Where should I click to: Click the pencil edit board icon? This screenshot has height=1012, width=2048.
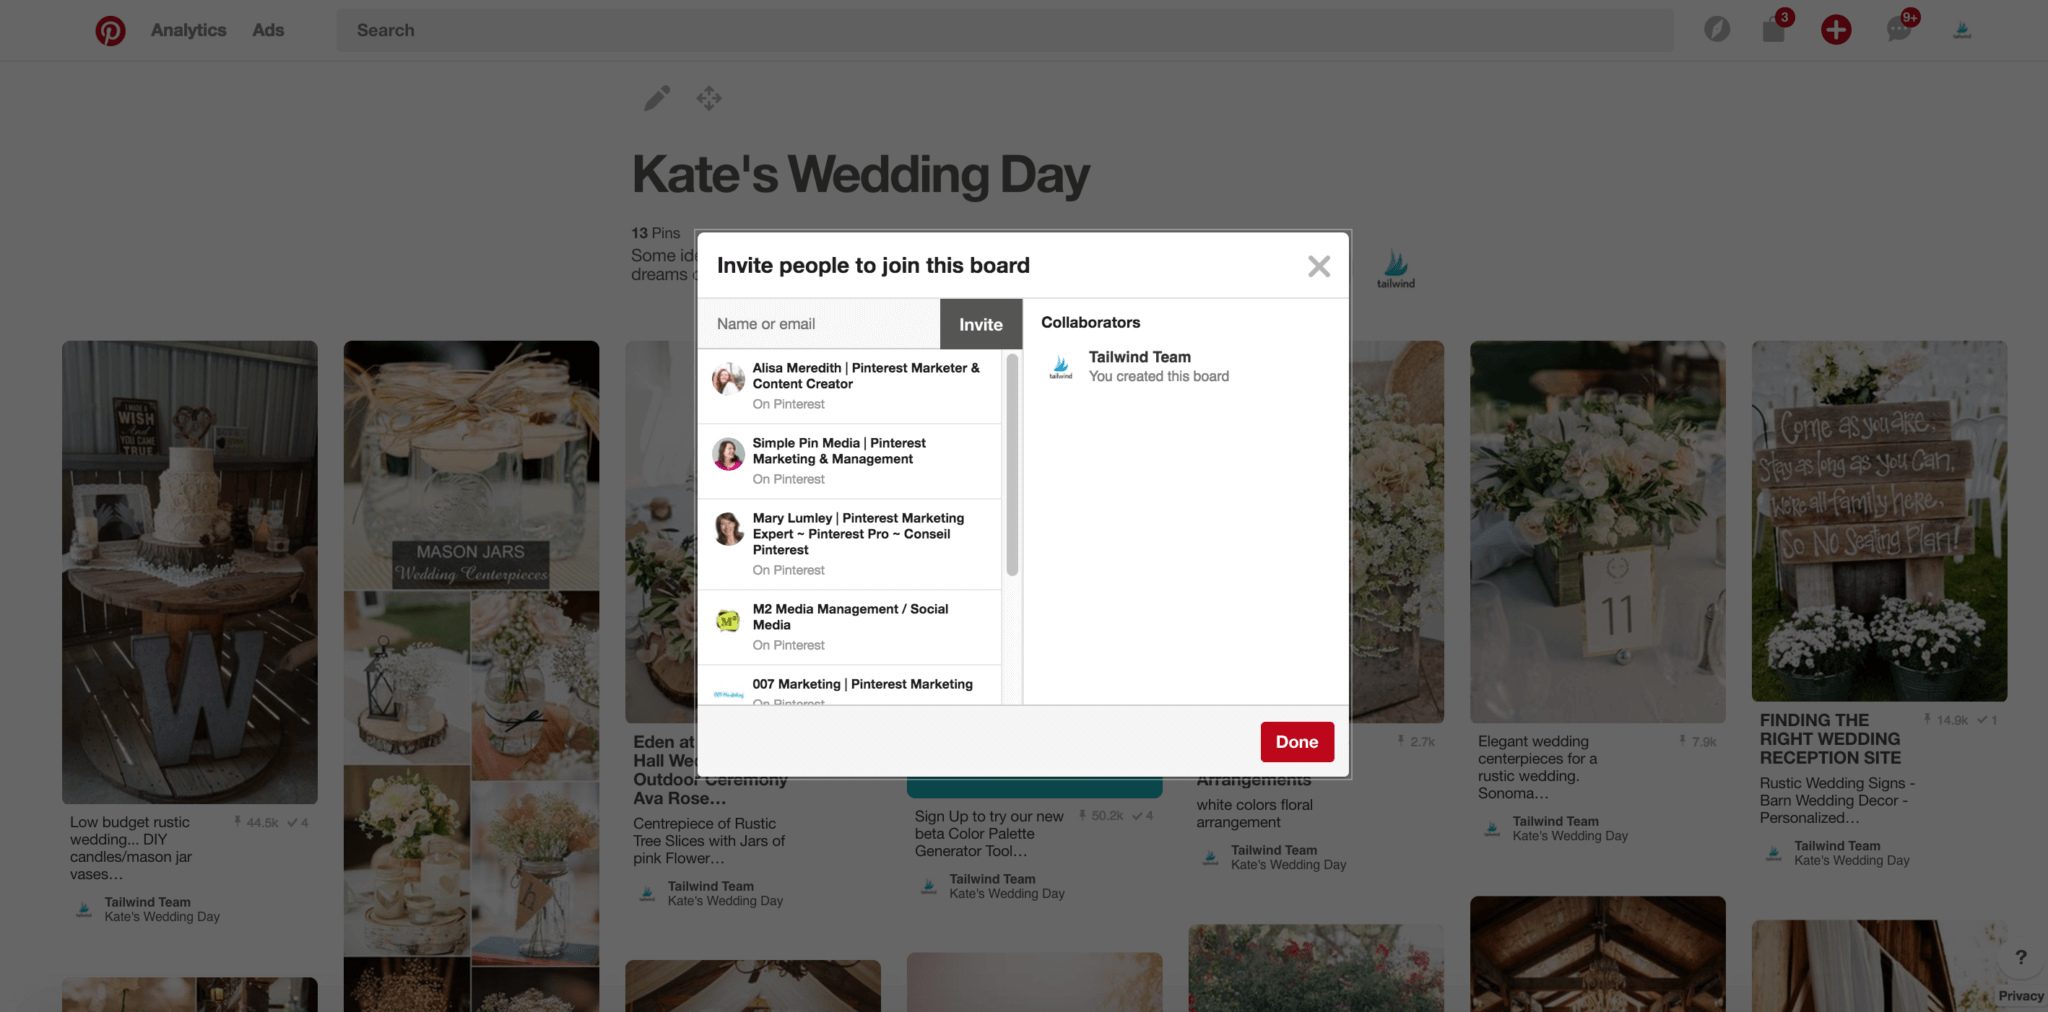[657, 98]
